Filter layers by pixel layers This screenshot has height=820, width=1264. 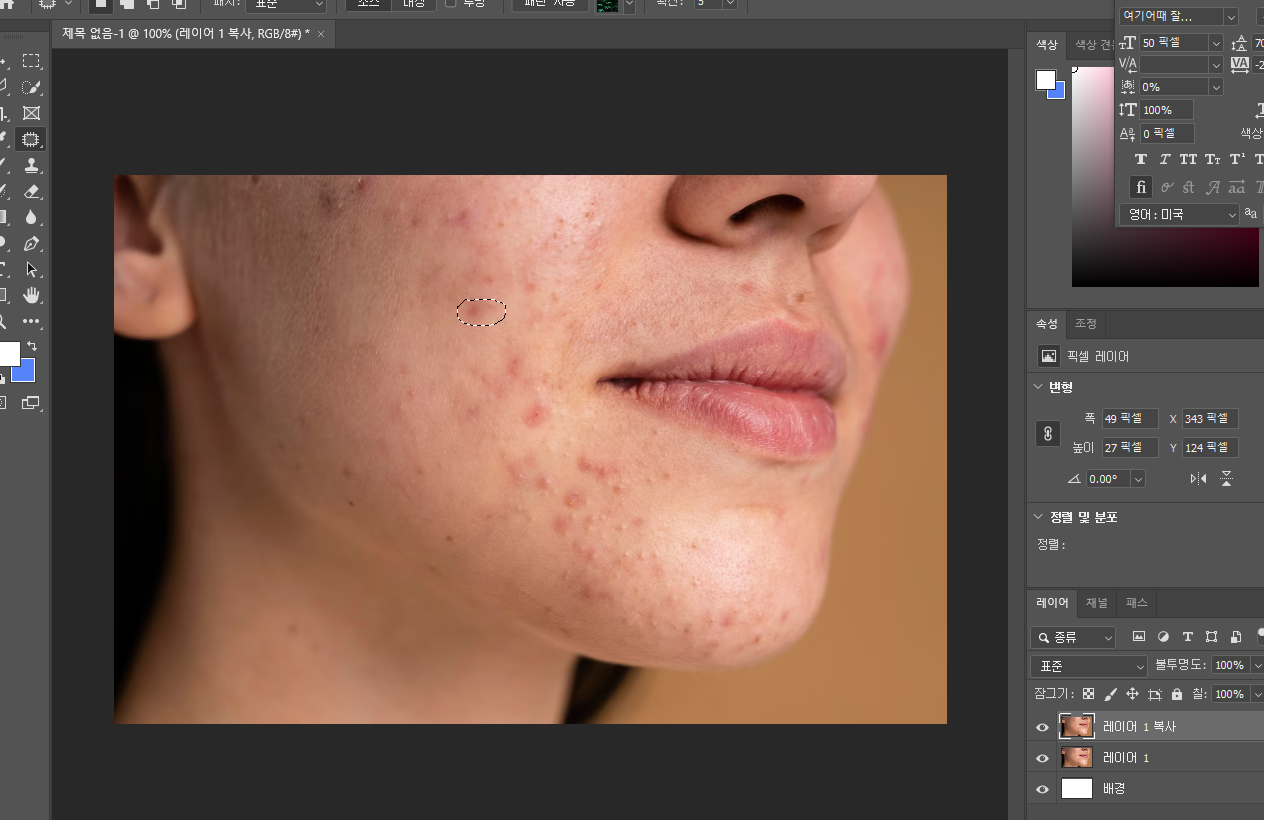pyautogui.click(x=1138, y=637)
